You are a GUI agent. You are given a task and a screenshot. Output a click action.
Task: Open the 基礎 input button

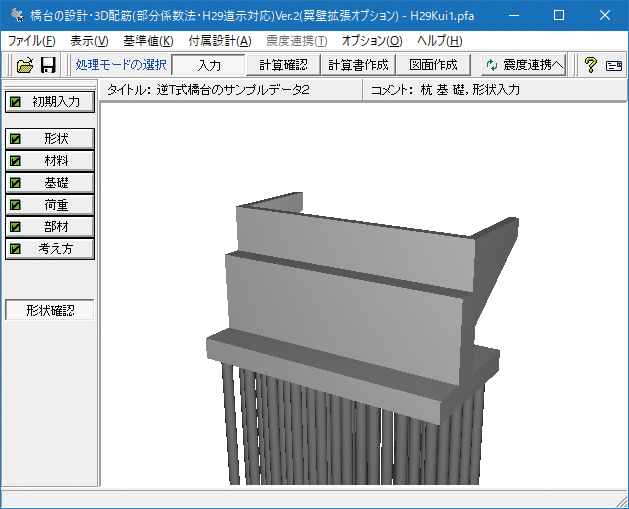(x=50, y=183)
